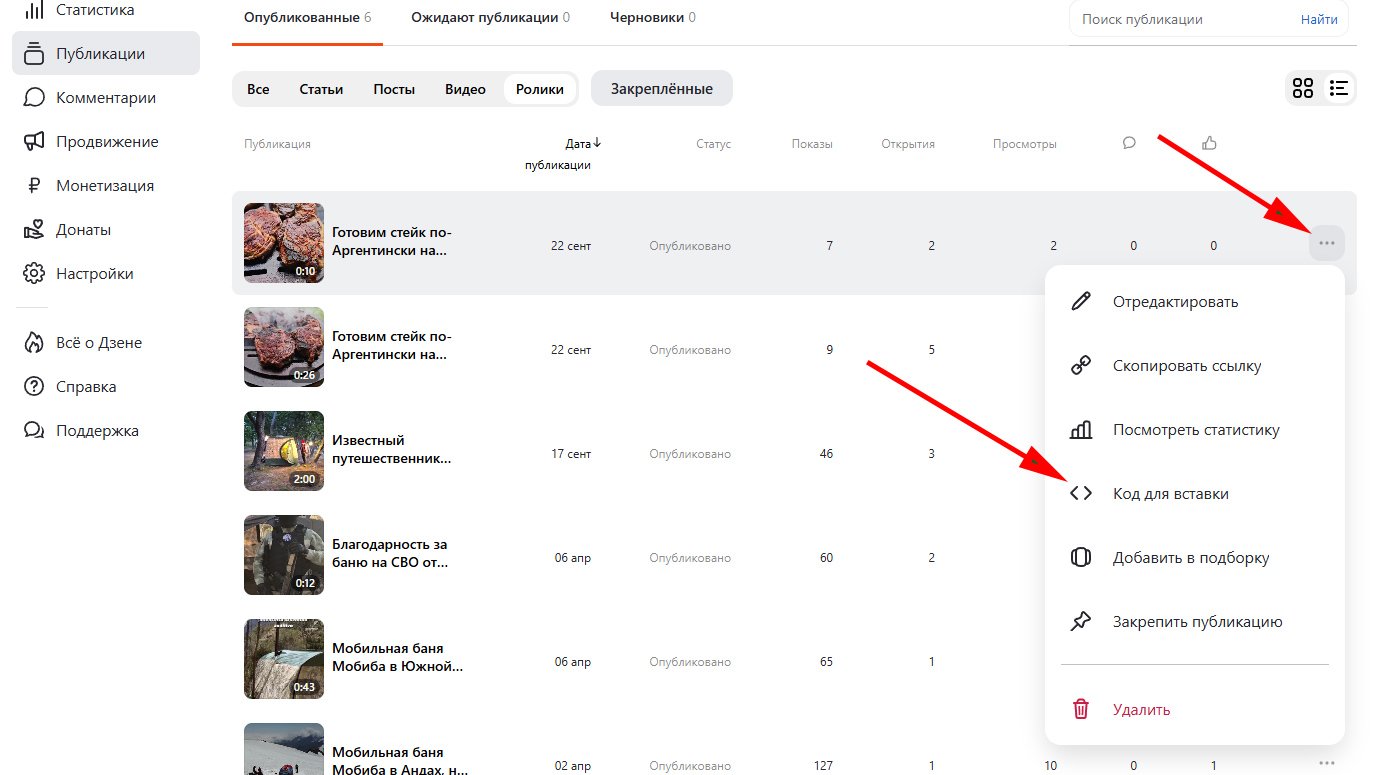1378x775 pixels.
Task: Toggle the Закреплённые filter
Action: point(662,89)
